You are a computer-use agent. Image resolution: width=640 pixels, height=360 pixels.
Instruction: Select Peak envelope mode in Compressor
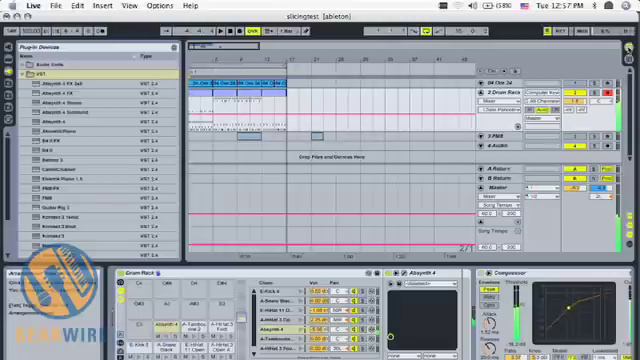coord(489,289)
